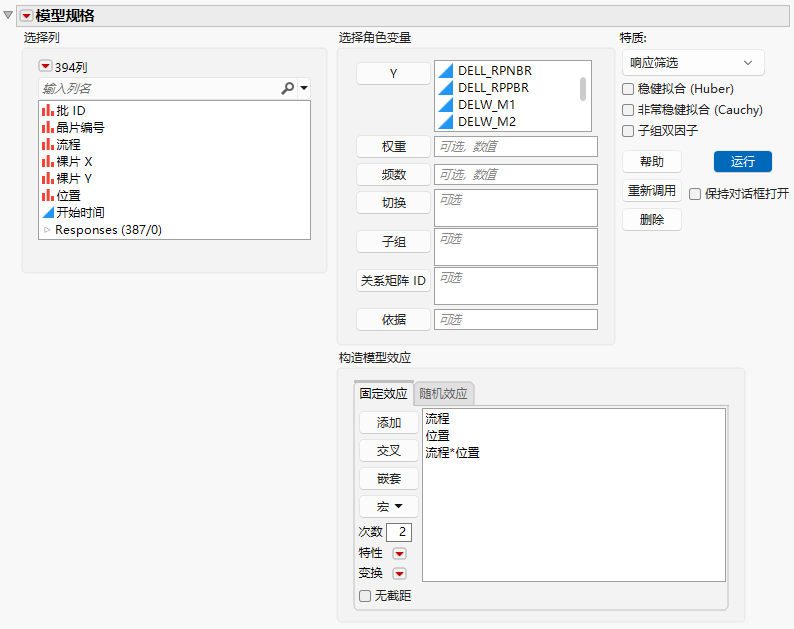Click the Y role button
794x629 pixels.
click(x=393, y=73)
